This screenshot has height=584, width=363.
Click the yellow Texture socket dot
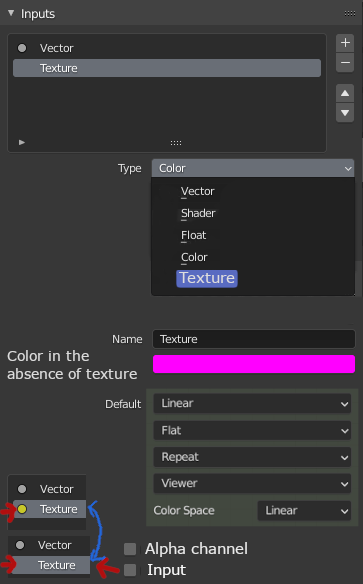coord(22,509)
